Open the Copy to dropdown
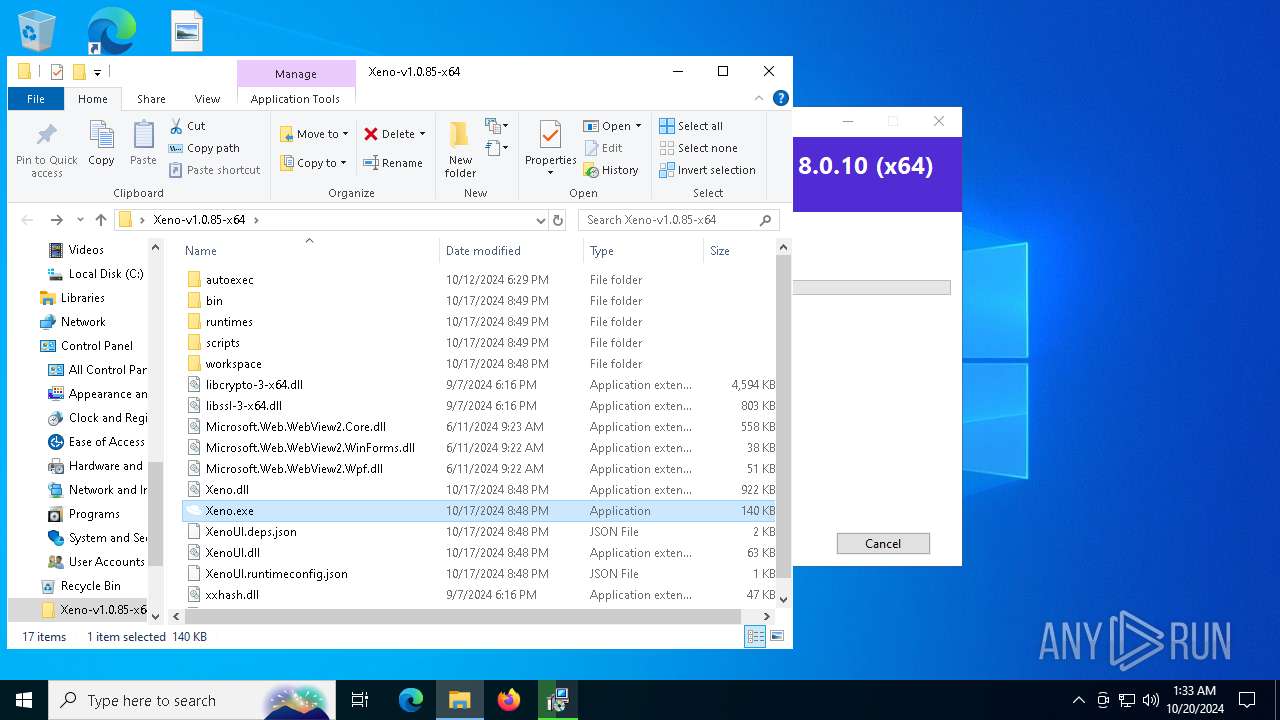1280x720 pixels. 313,163
